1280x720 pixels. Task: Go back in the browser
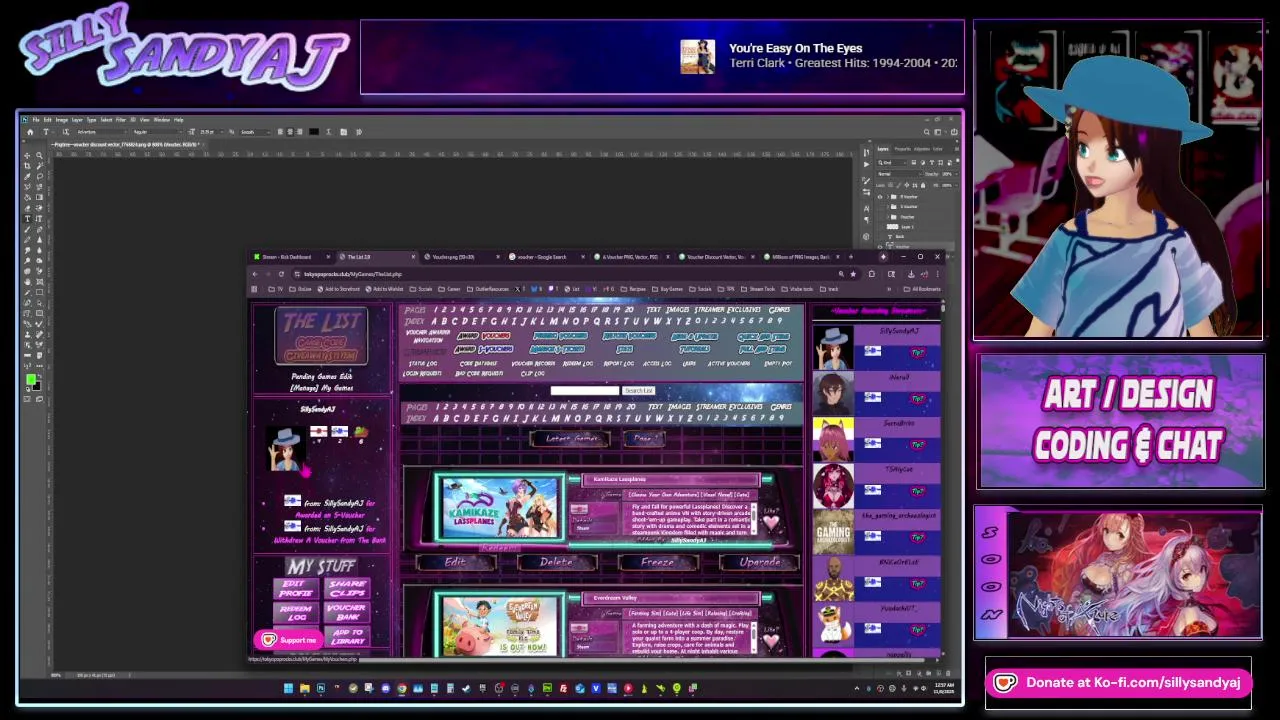pyautogui.click(x=255, y=274)
